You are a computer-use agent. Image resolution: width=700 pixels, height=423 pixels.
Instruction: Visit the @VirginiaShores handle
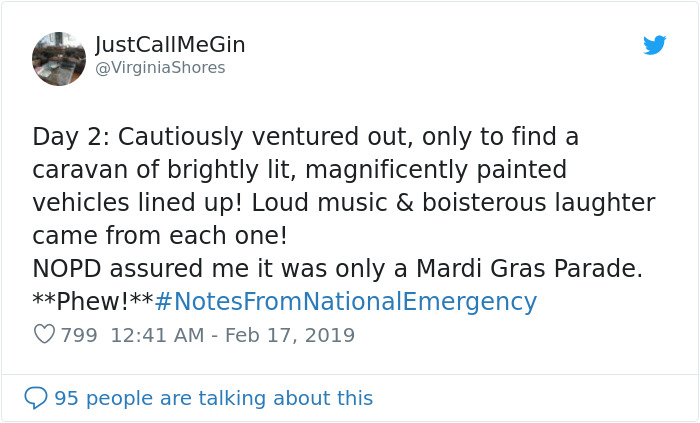[x=160, y=68]
